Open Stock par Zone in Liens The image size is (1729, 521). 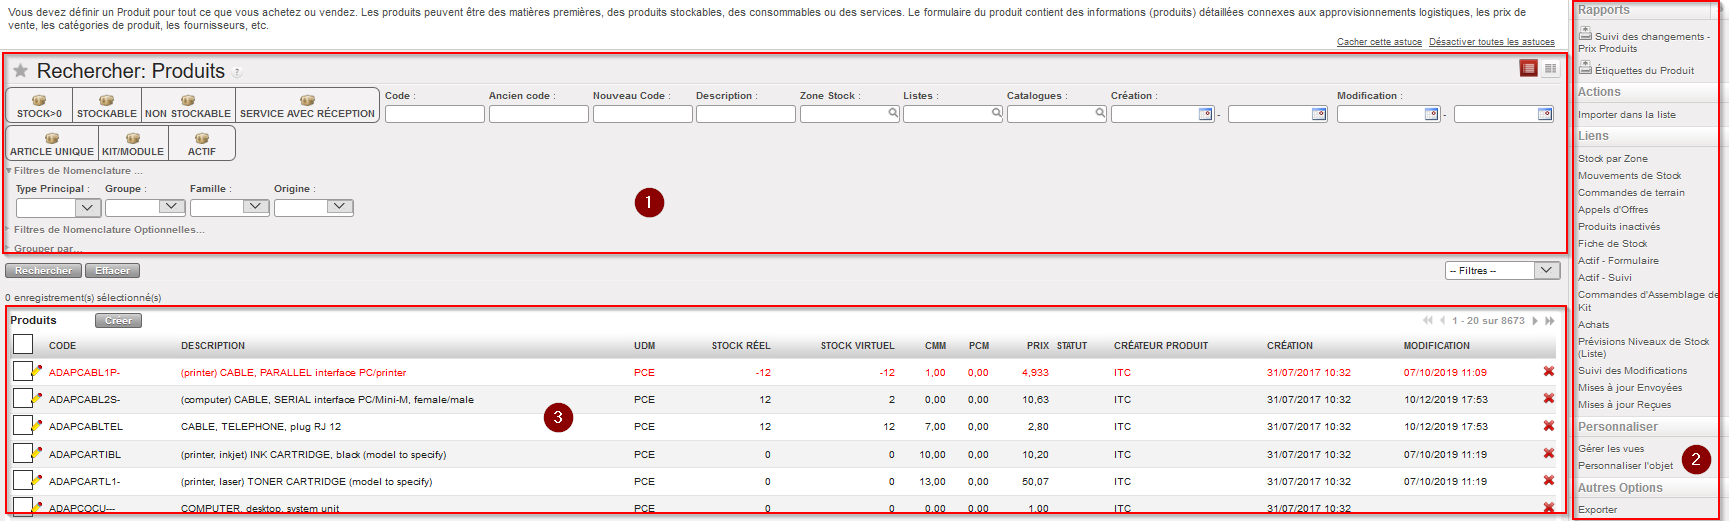click(1612, 159)
